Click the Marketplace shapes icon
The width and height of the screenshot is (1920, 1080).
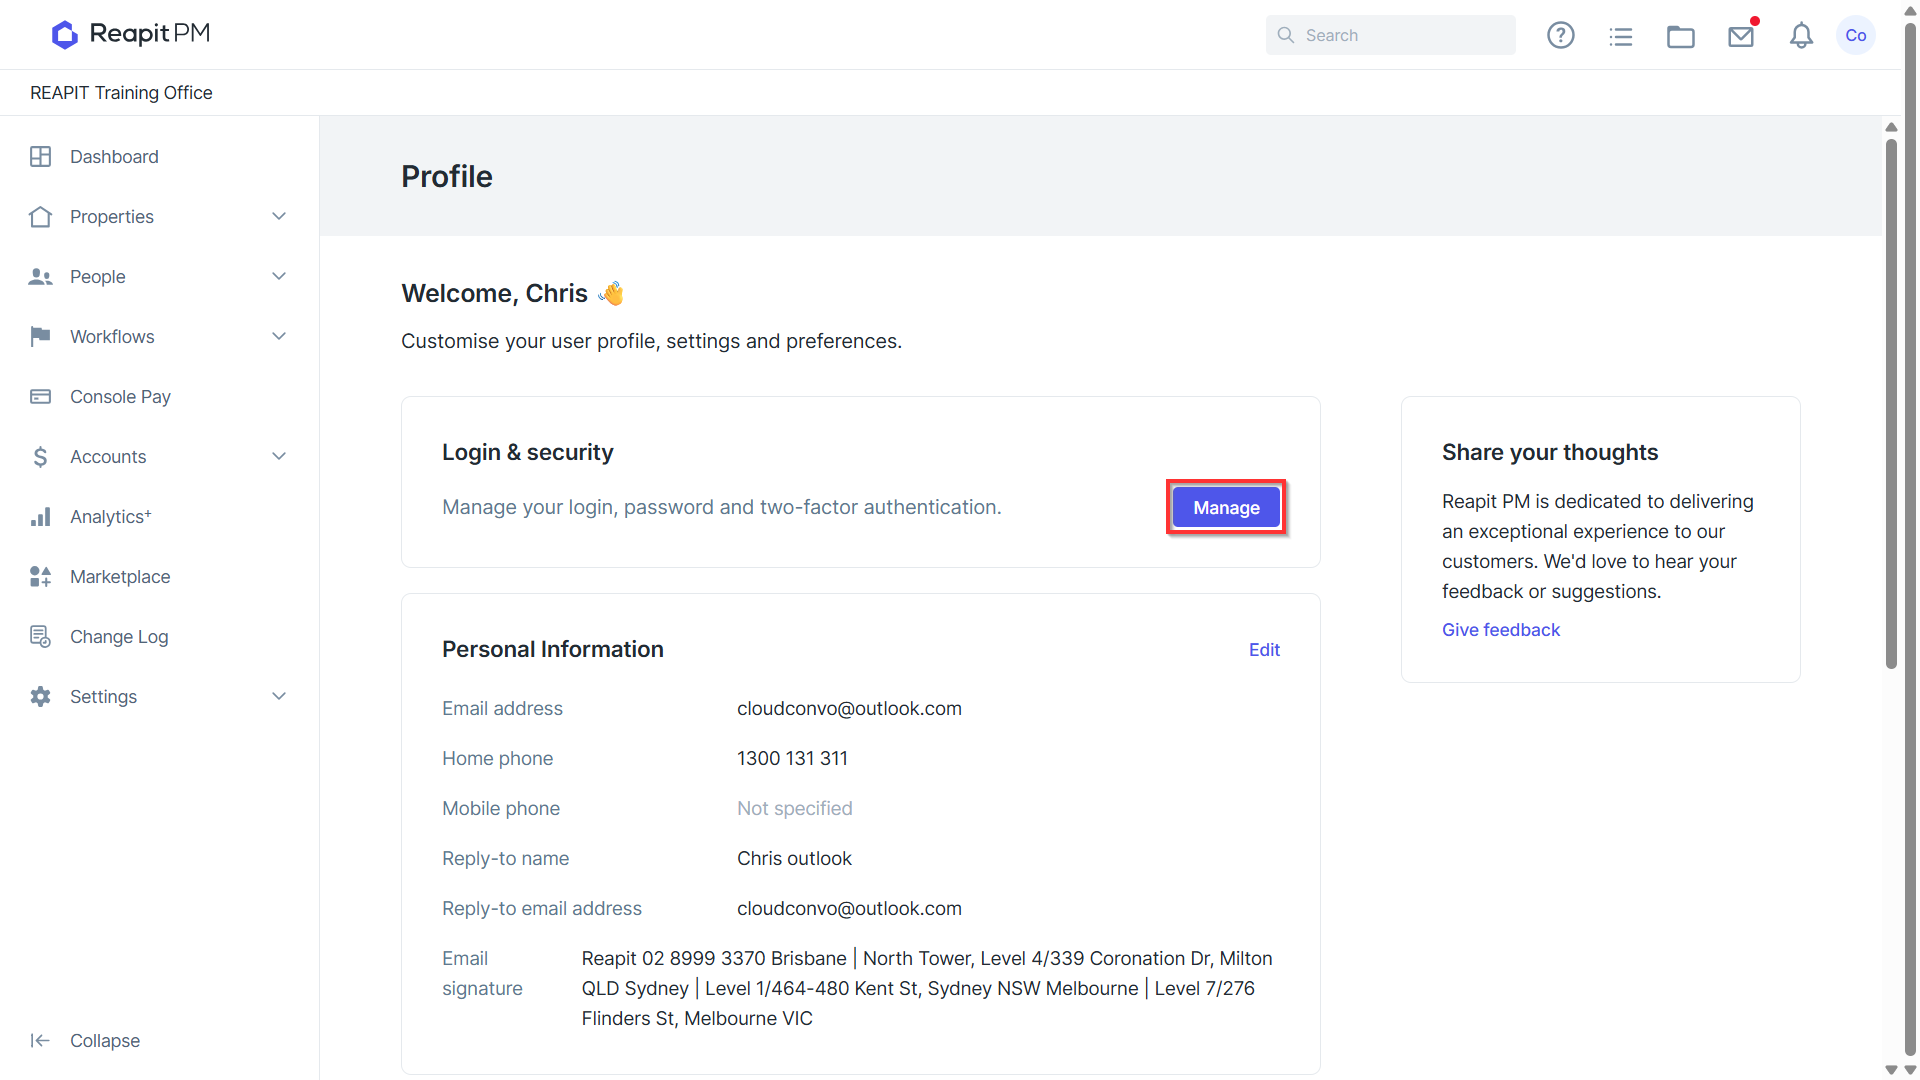pos(40,577)
